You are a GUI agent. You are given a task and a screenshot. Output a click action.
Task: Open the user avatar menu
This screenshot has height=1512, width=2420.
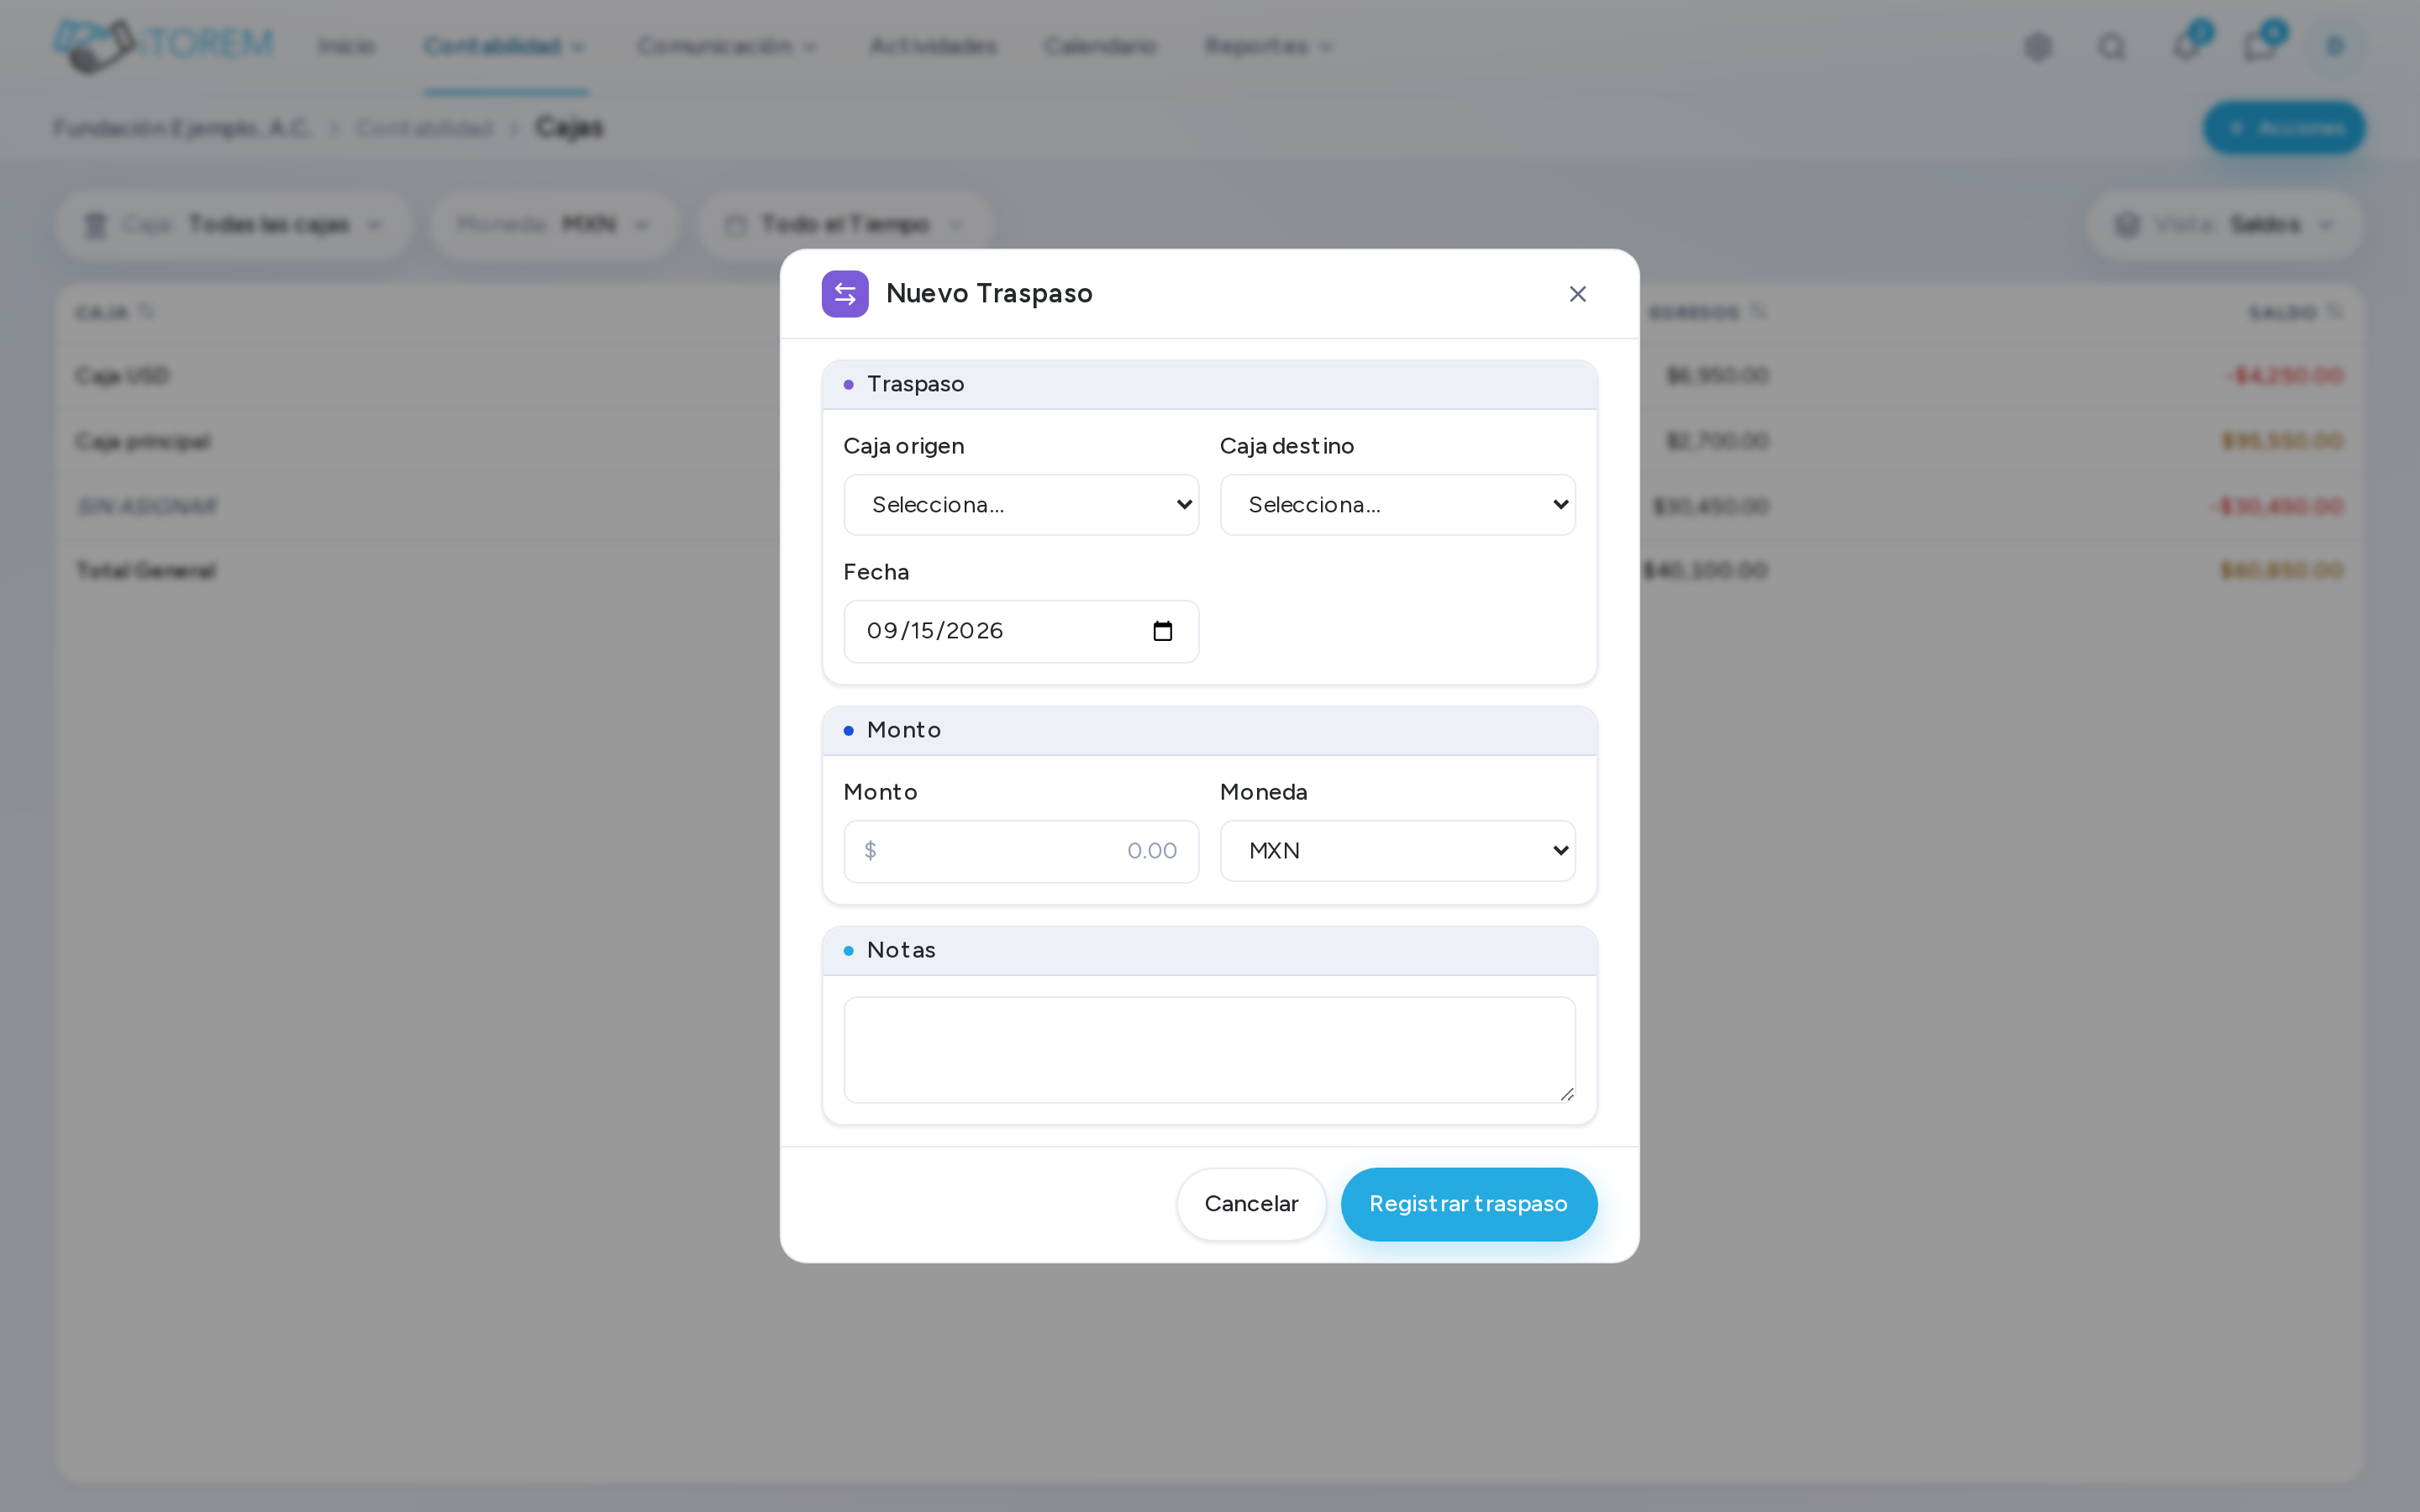2336,46
